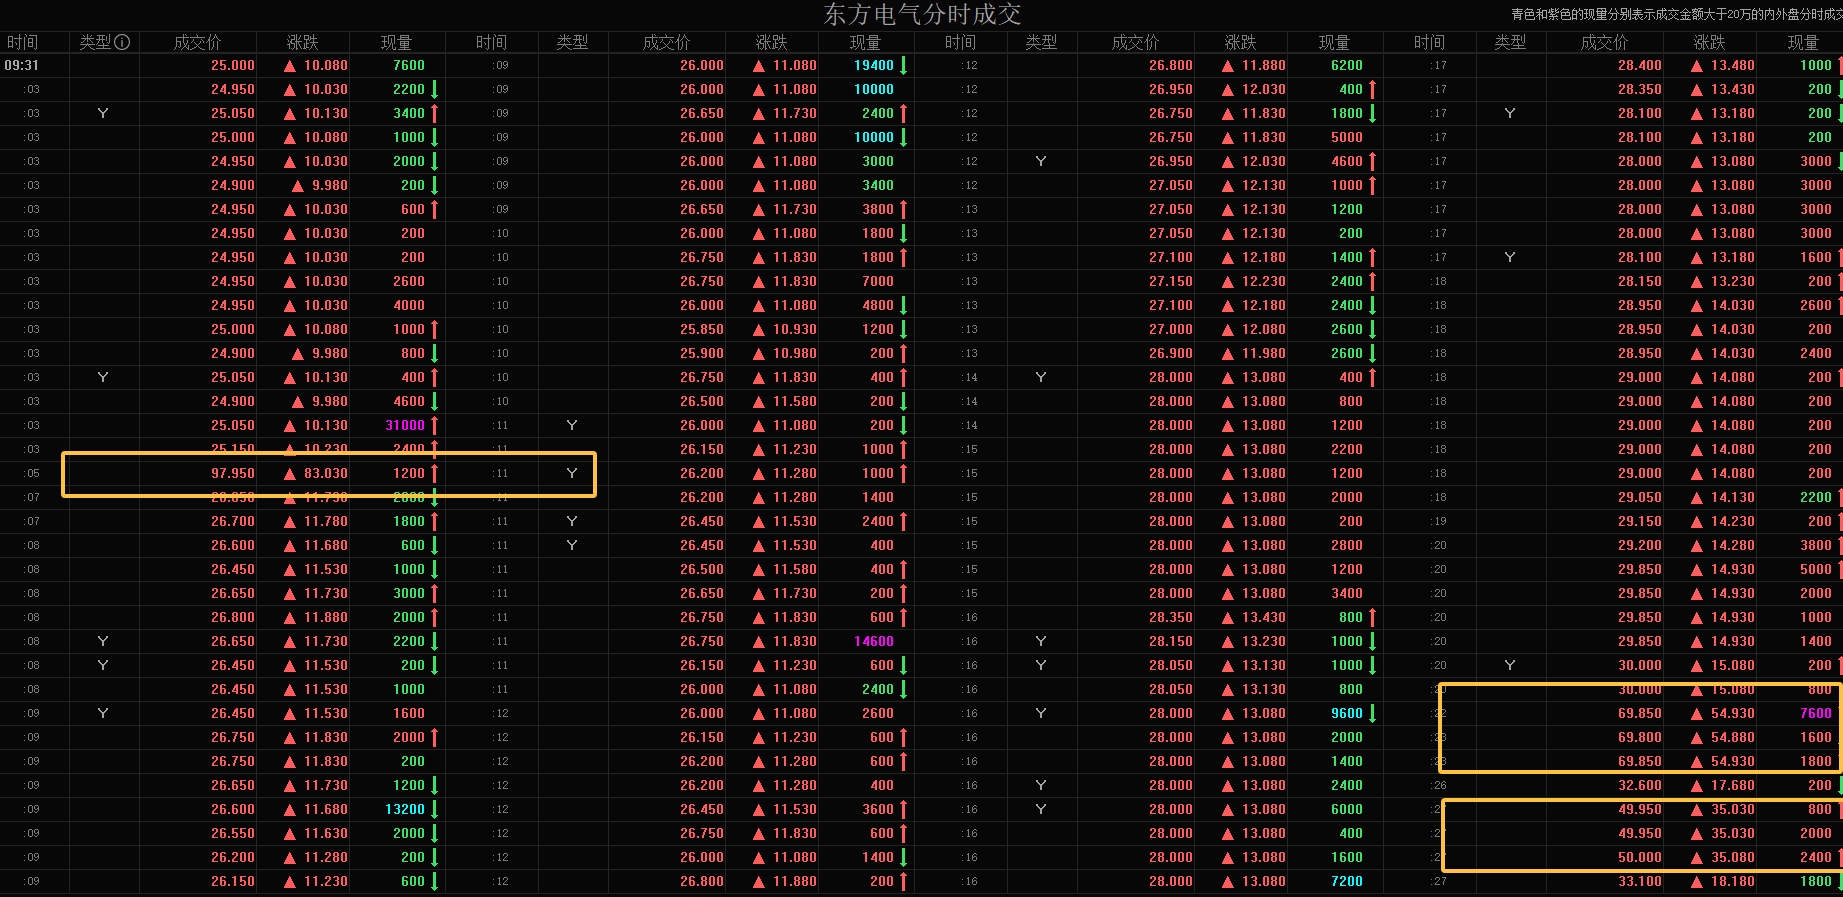Viewport: 1843px width, 897px height.
Task: Click the red up triangle beside 54.880
Action: point(1697,738)
